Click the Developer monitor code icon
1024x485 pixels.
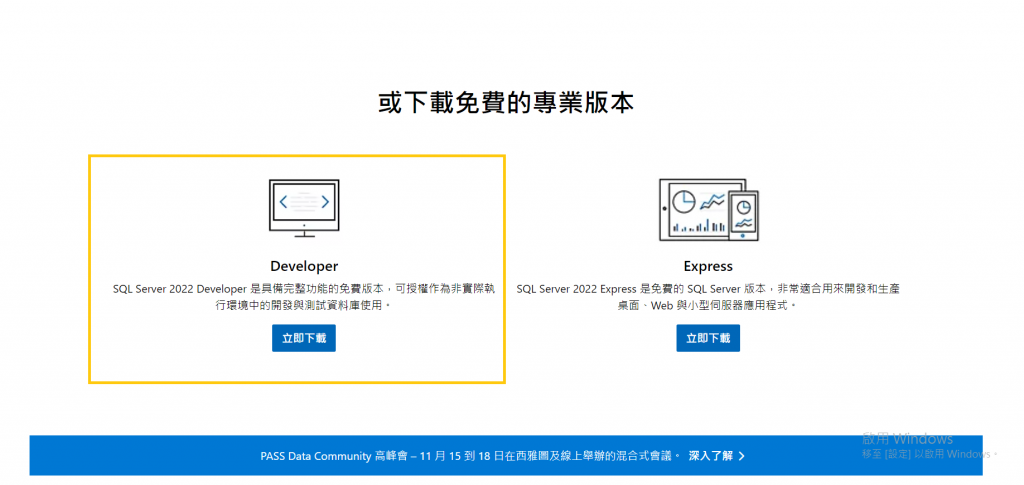tap(304, 208)
